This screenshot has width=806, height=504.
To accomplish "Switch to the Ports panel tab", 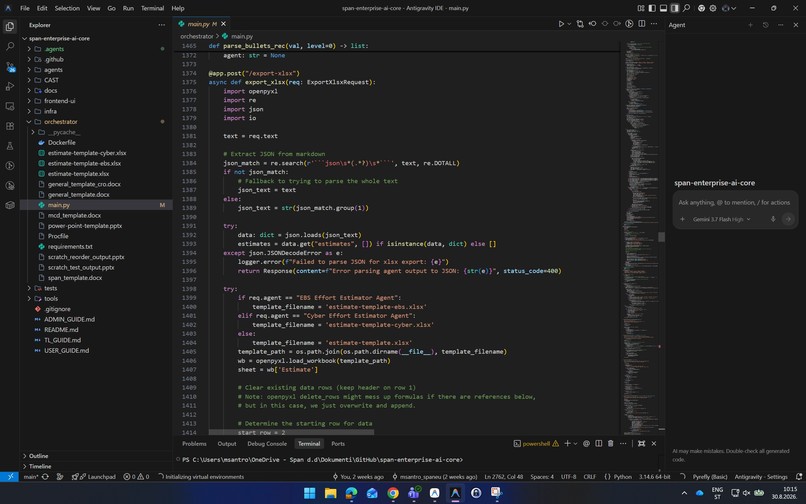I will point(338,444).
